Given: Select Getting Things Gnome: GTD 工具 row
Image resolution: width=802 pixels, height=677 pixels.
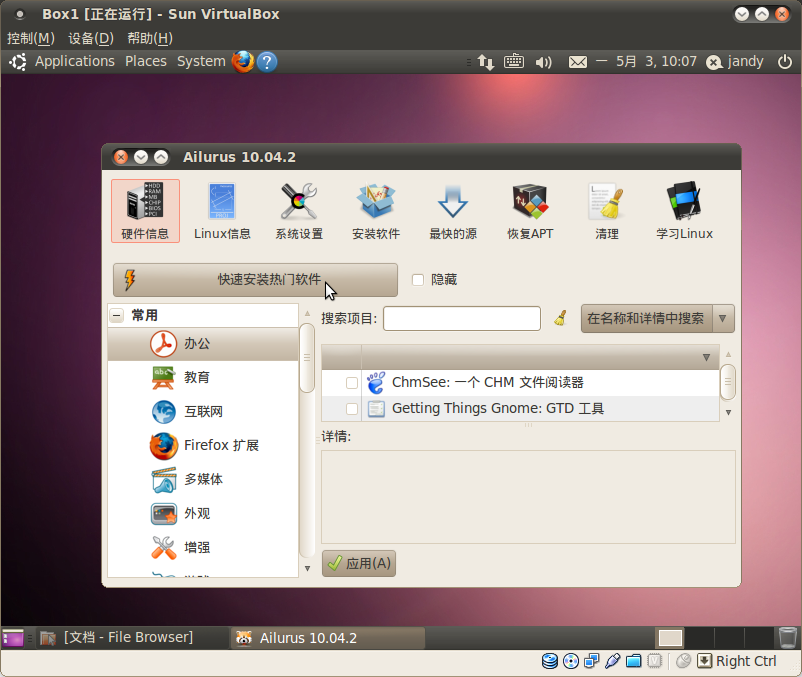Looking at the screenshot, I should [x=520, y=409].
